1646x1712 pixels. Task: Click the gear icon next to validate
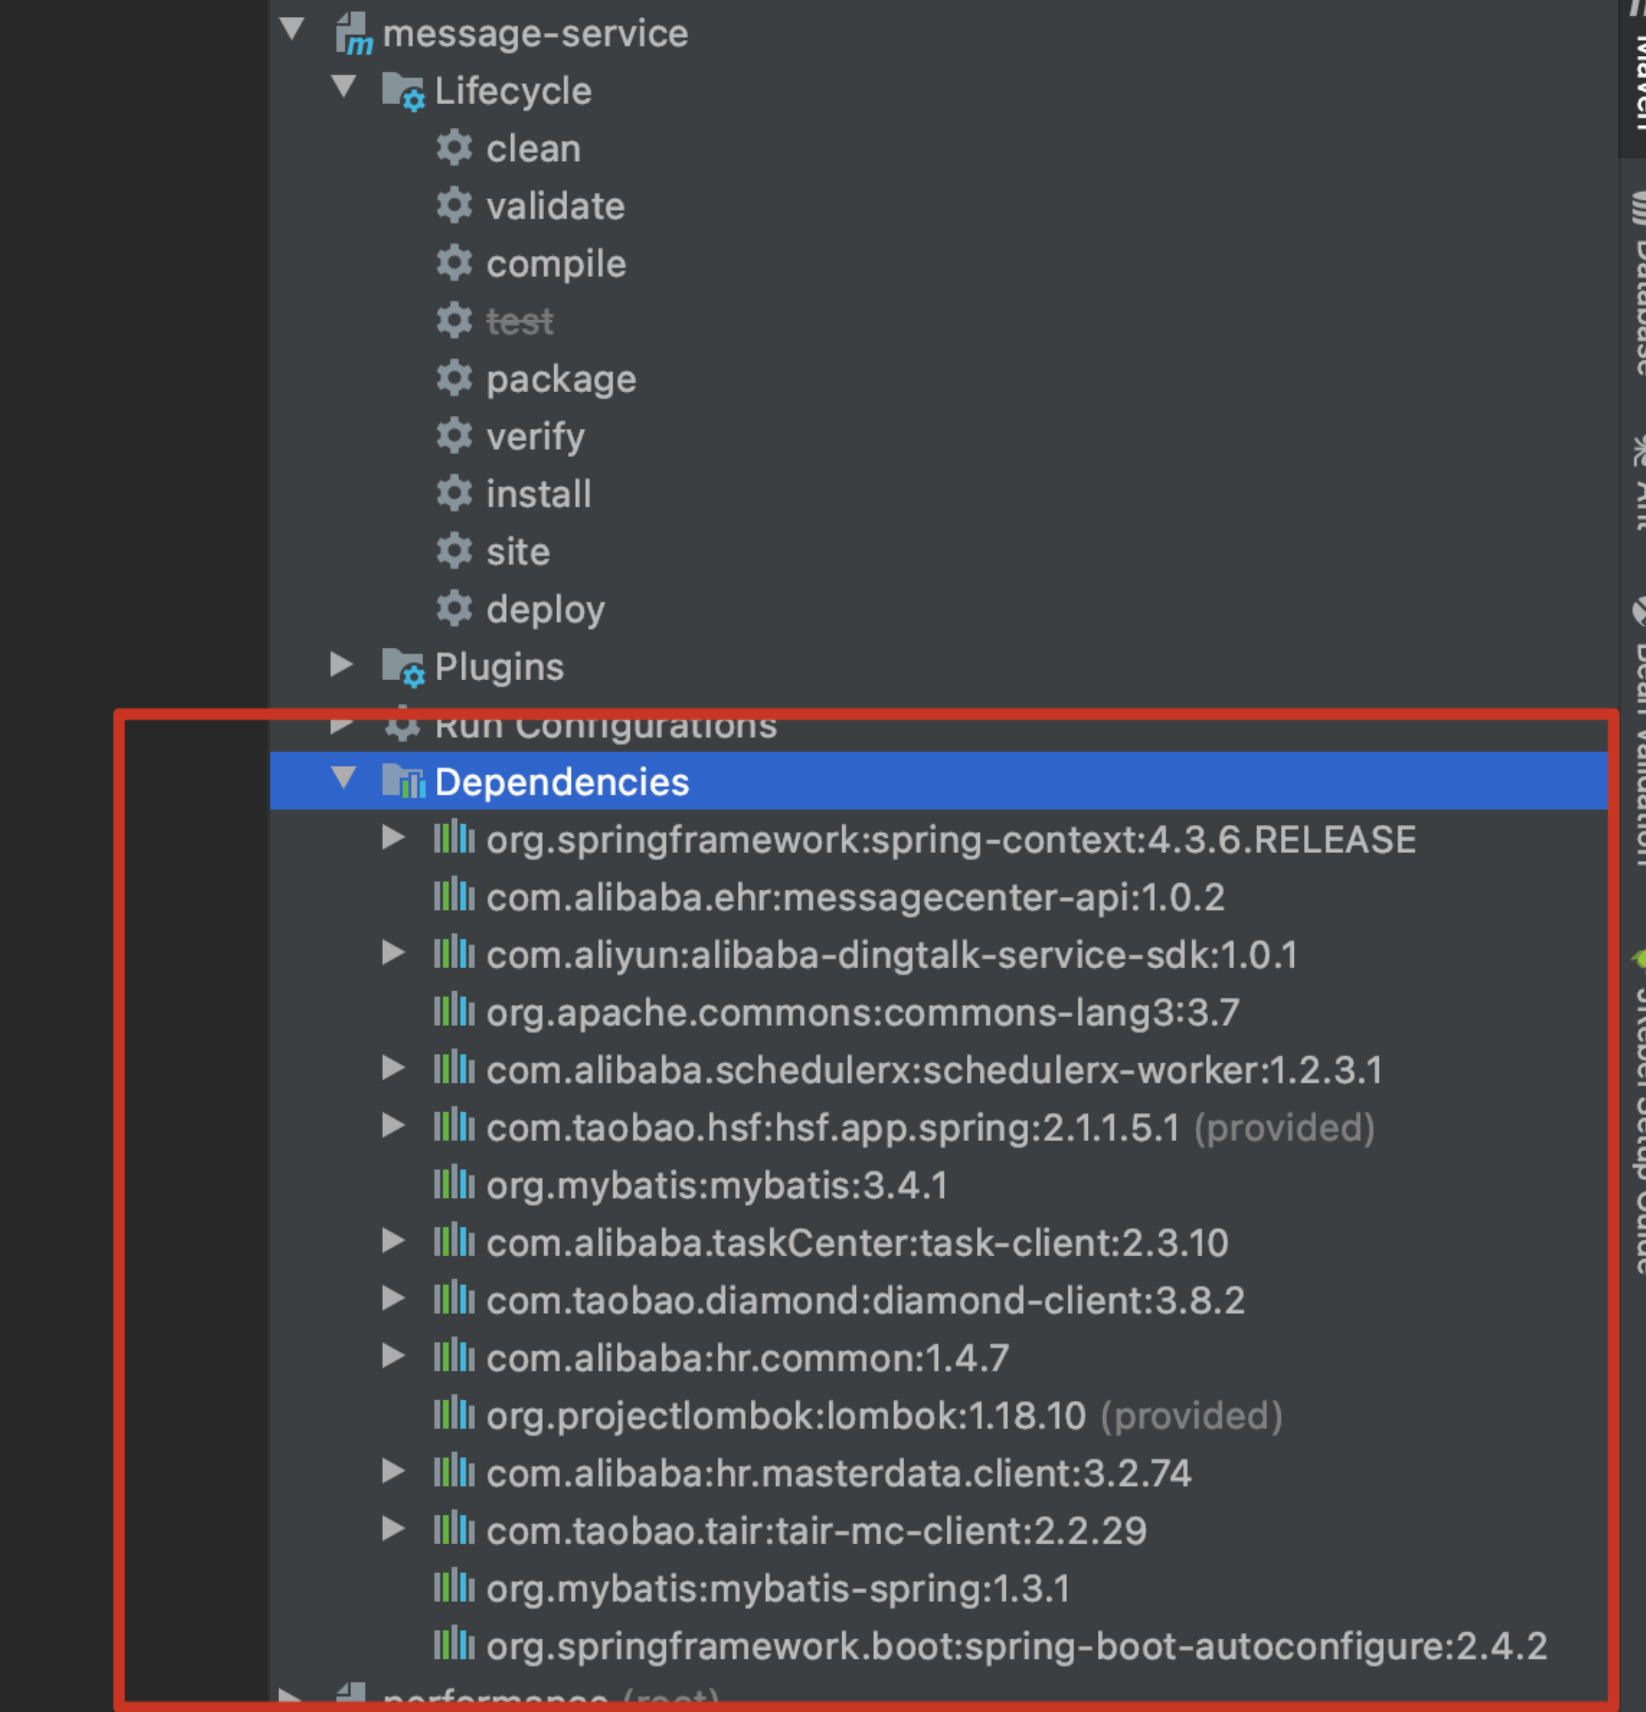tap(454, 206)
